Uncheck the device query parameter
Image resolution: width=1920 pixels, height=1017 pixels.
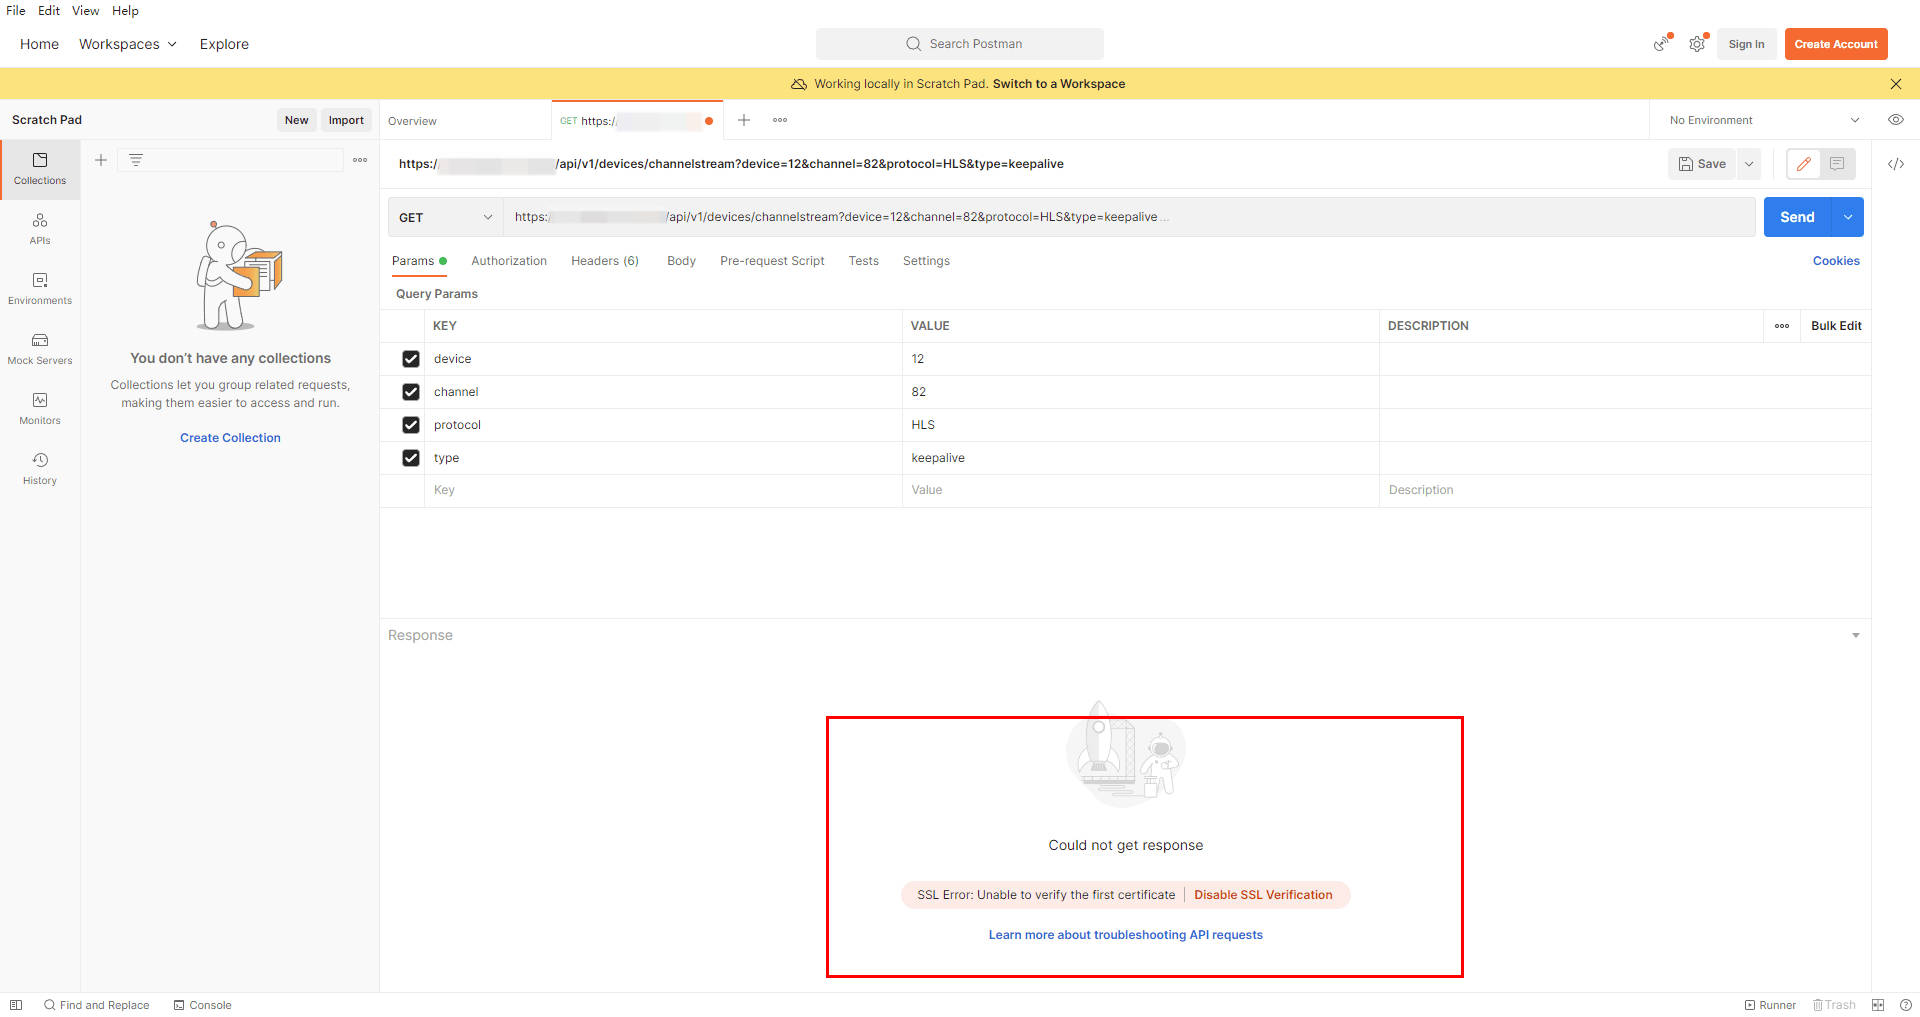[x=411, y=359]
